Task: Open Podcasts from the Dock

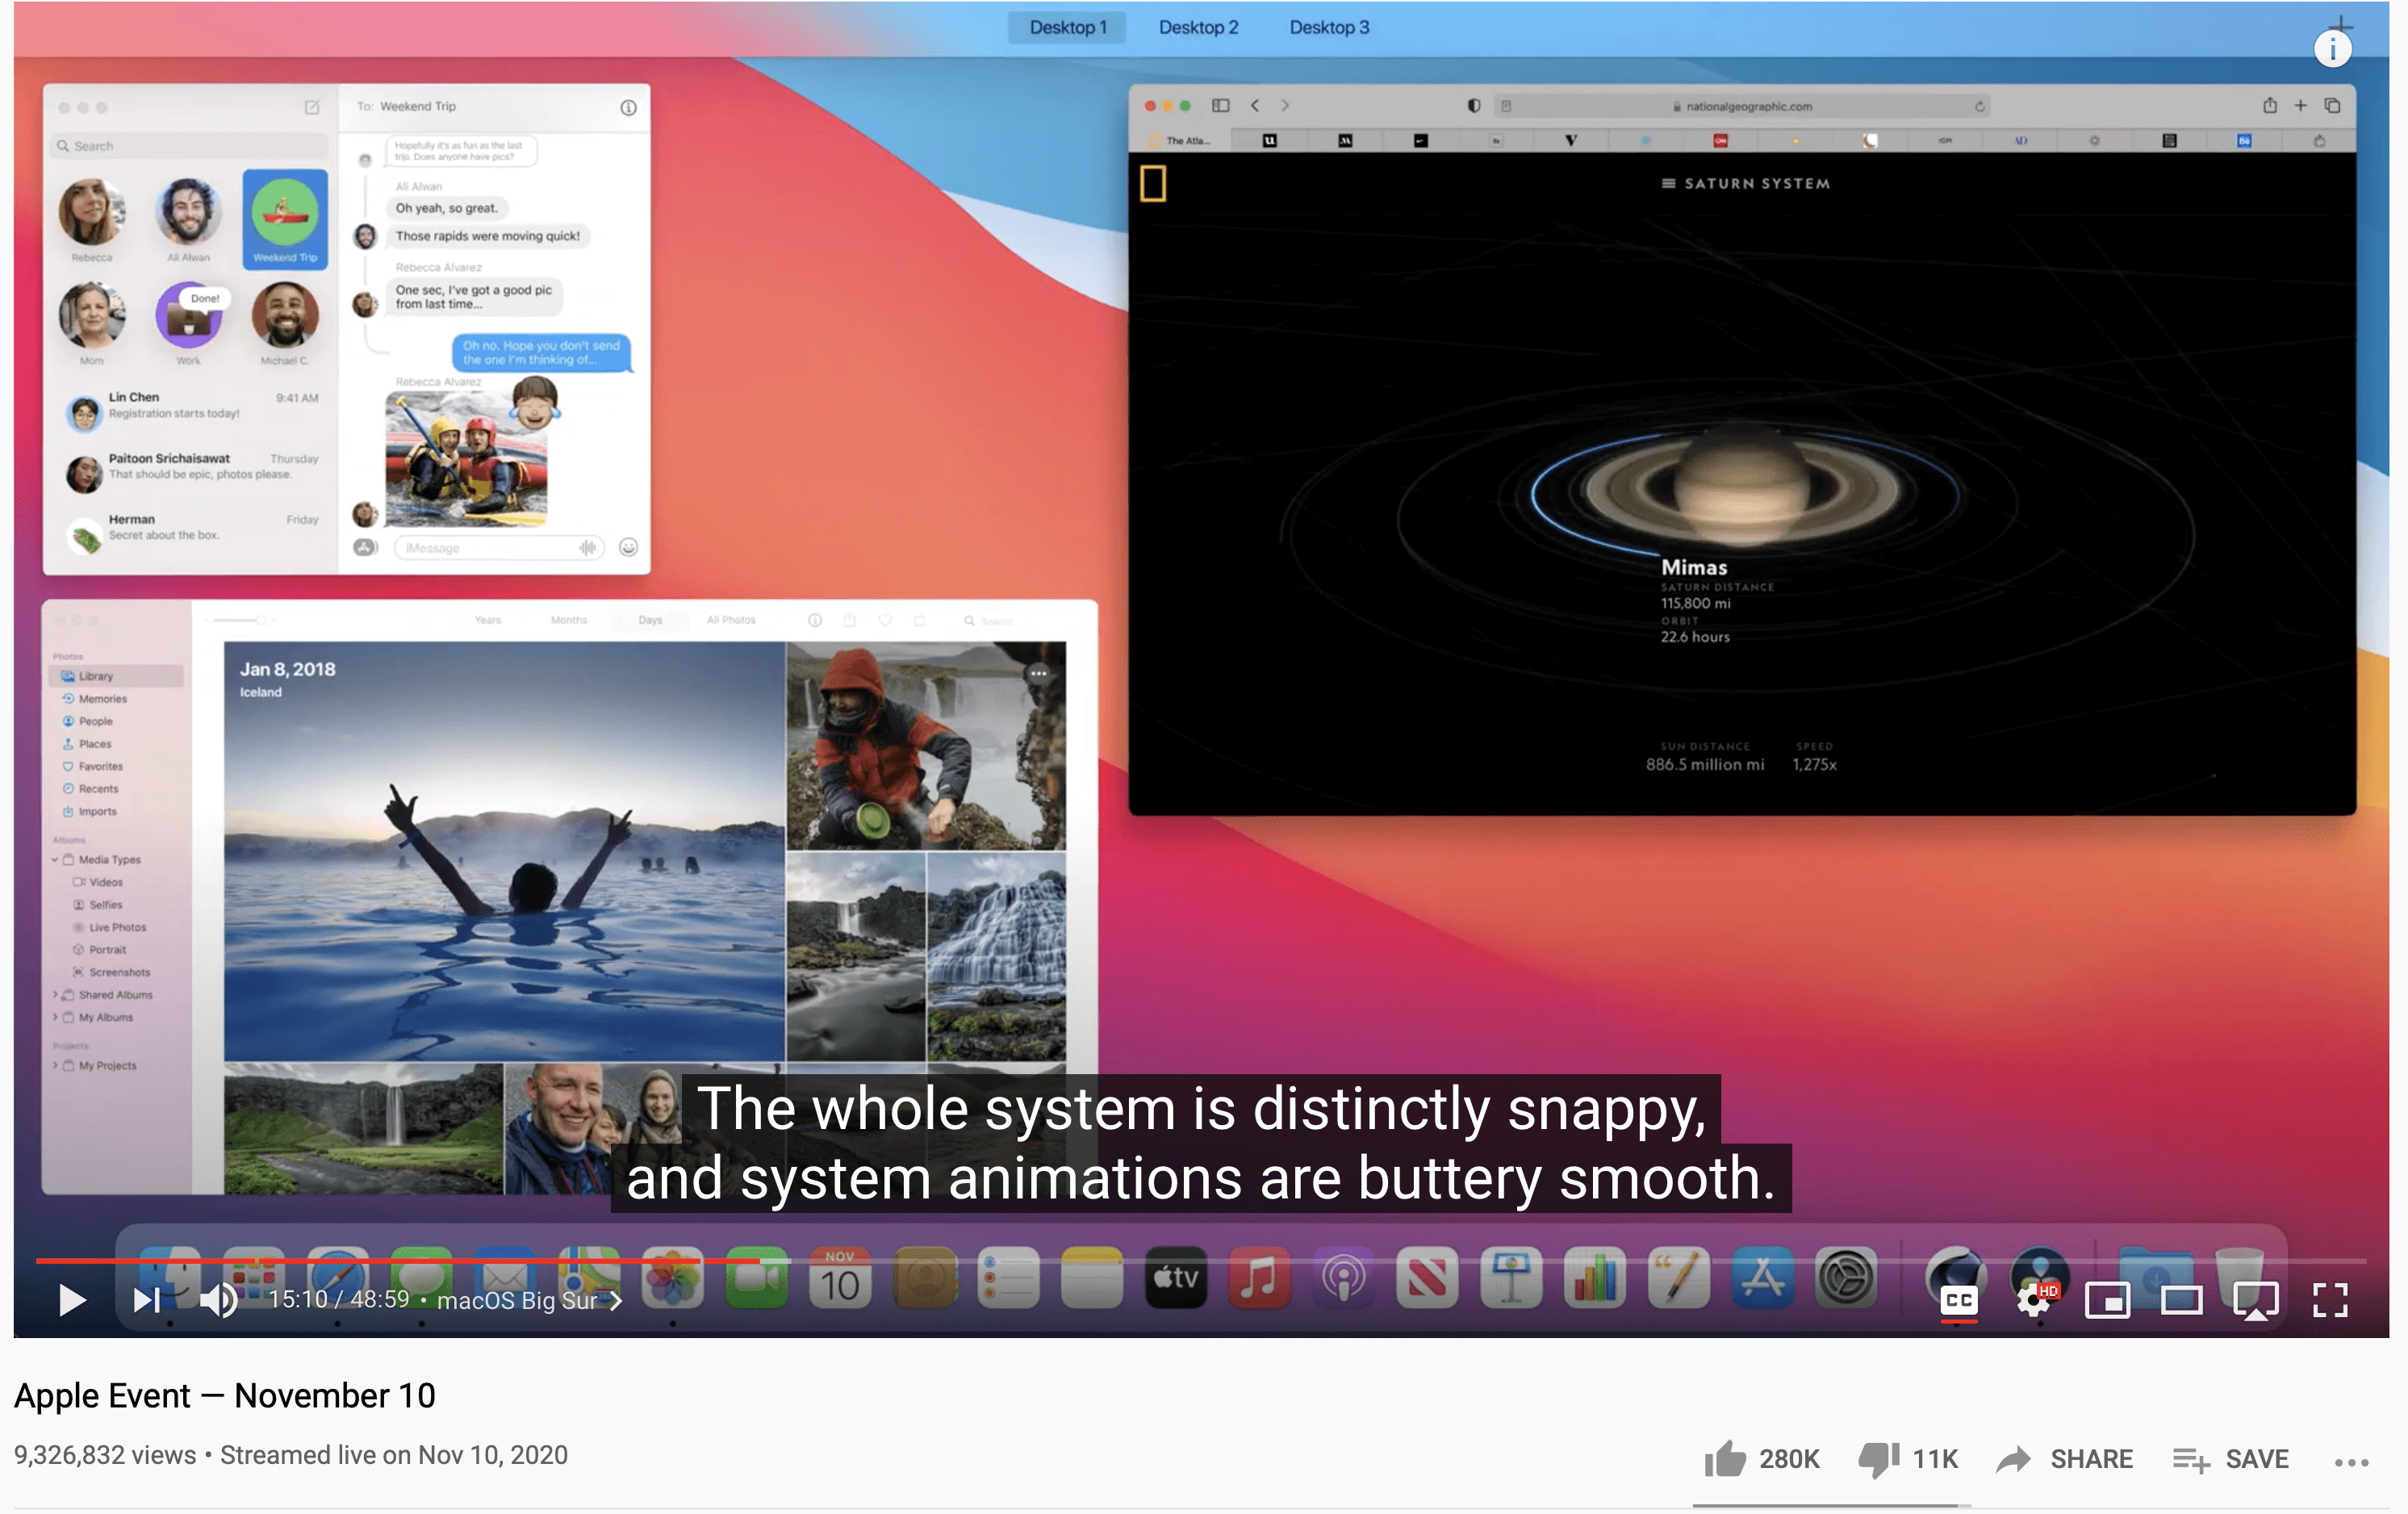Action: (x=1344, y=1278)
